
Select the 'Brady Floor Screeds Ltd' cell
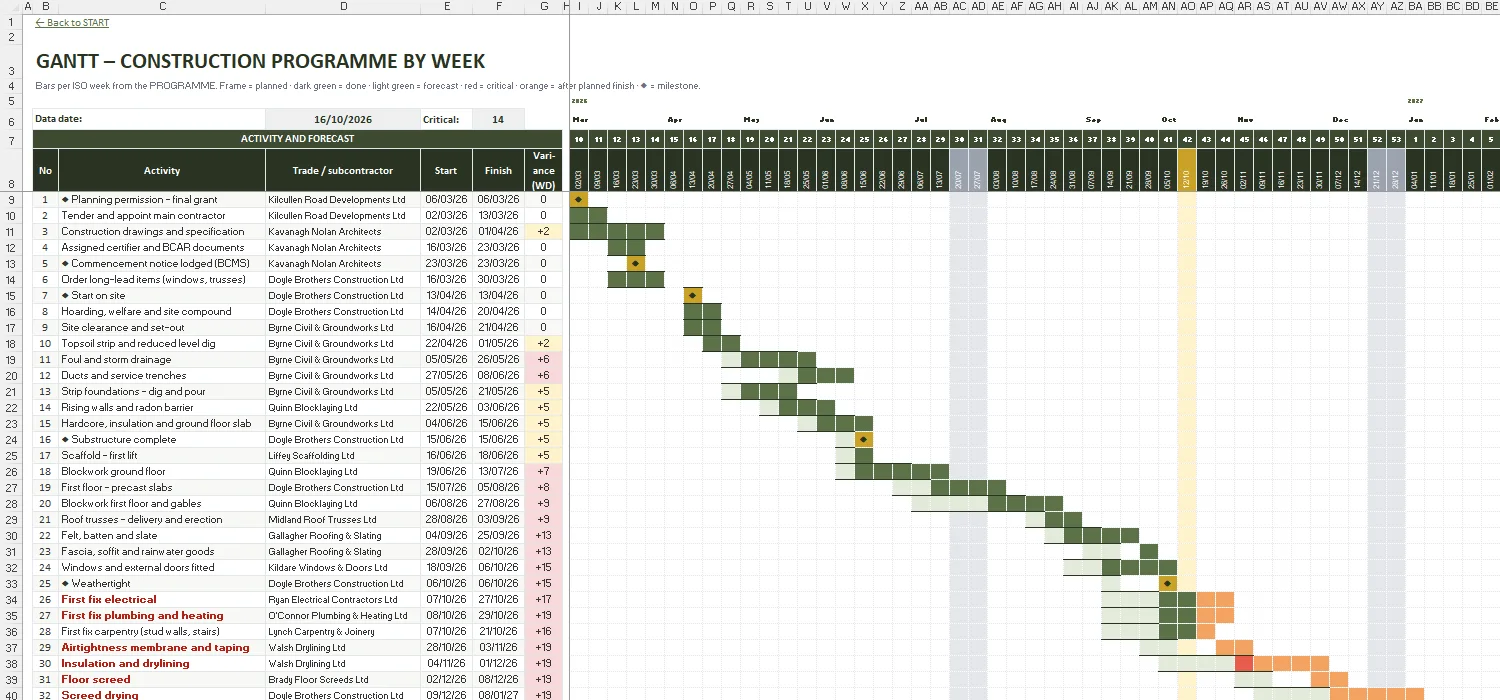point(343,679)
